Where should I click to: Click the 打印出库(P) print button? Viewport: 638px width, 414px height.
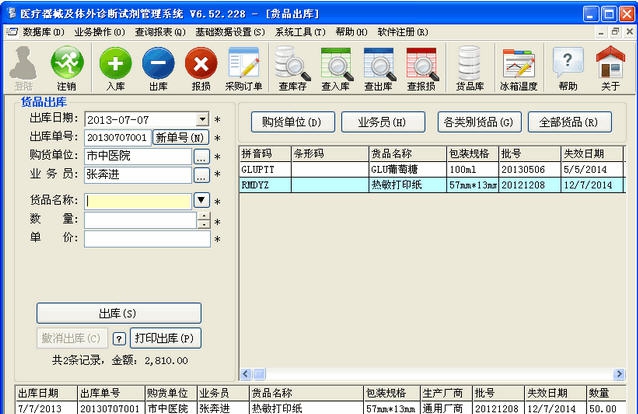(166, 338)
